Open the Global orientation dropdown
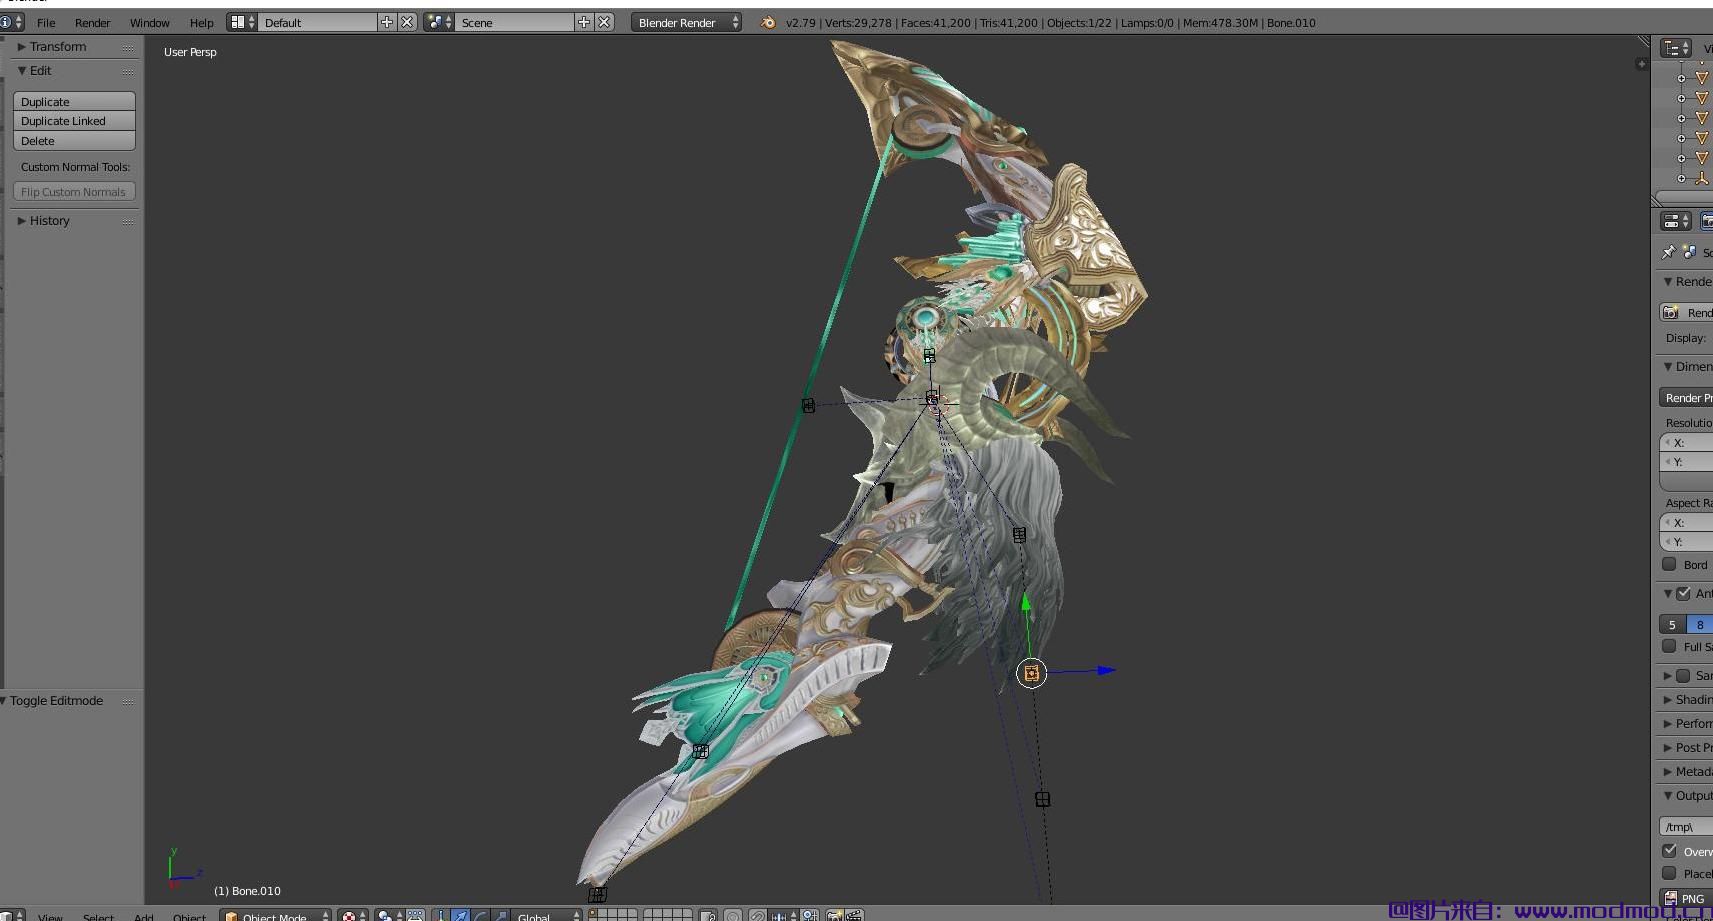This screenshot has width=1713, height=921. pyautogui.click(x=547, y=916)
